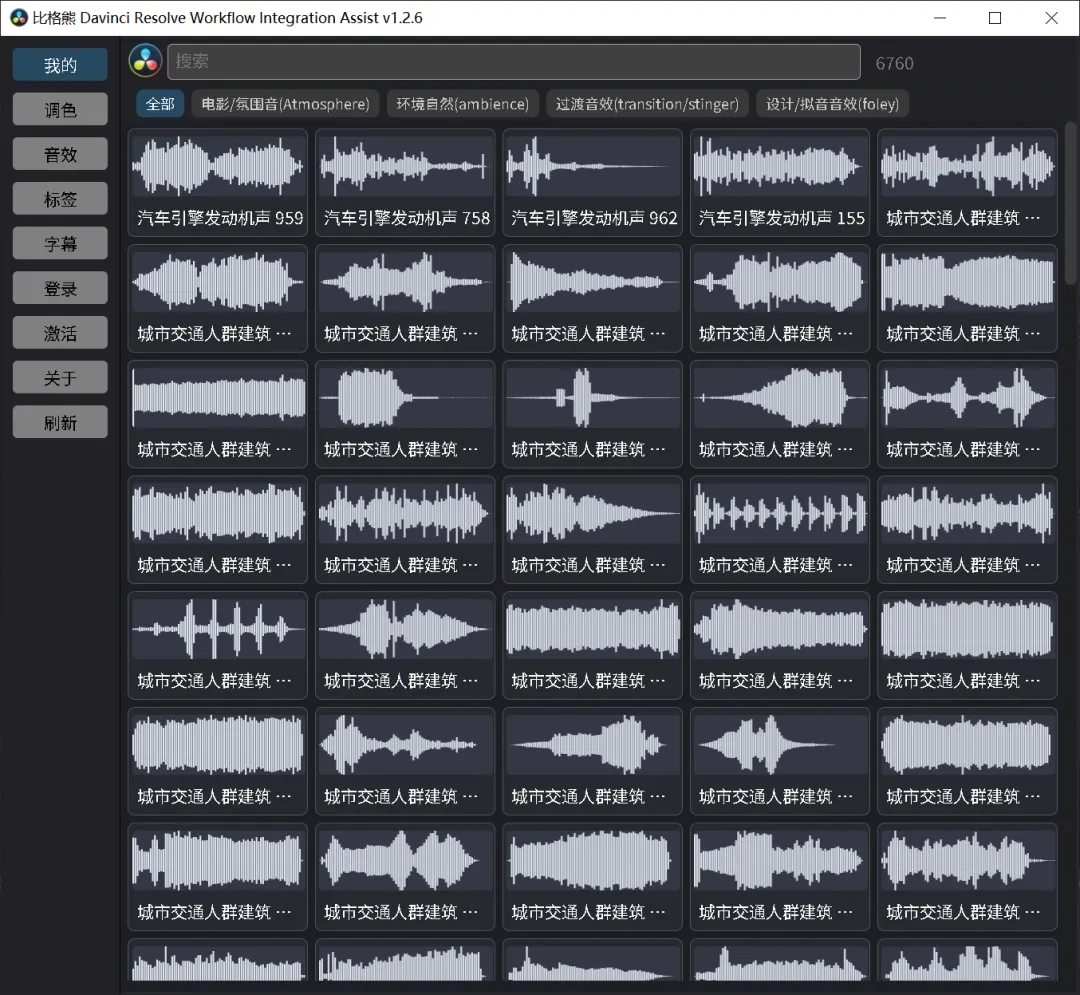Open the 激活 activation page
Image resolution: width=1080 pixels, height=995 pixels.
[x=60, y=333]
